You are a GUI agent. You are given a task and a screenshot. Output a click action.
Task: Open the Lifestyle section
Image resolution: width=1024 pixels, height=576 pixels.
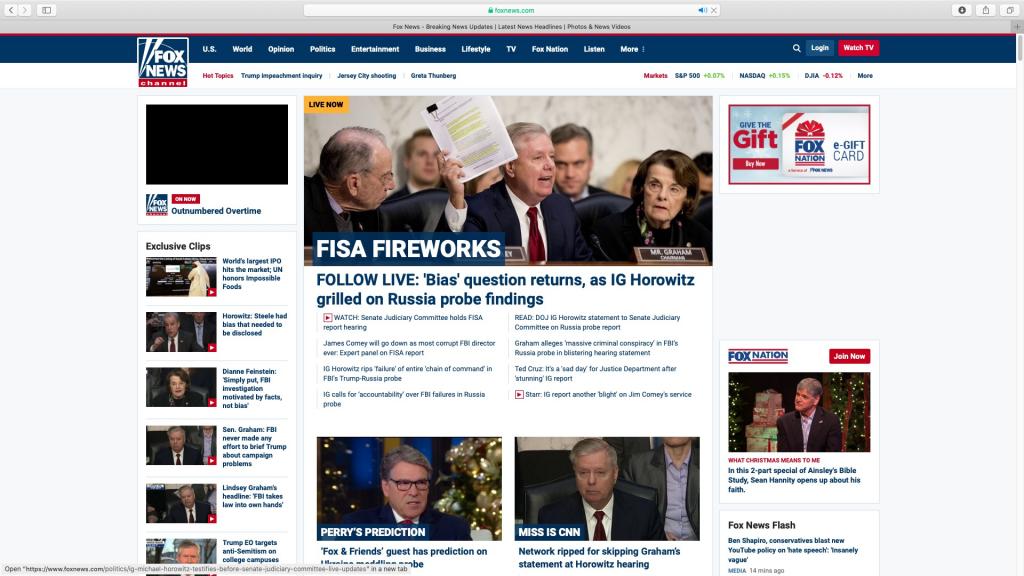(x=475, y=49)
